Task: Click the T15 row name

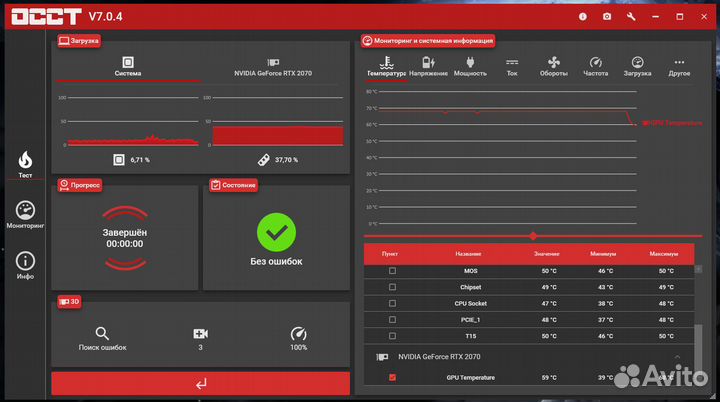Action: click(471, 336)
